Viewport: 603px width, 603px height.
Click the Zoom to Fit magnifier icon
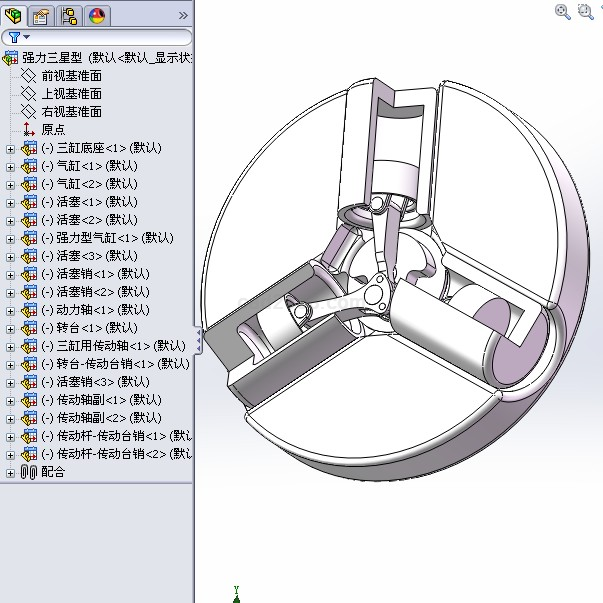tap(562, 11)
